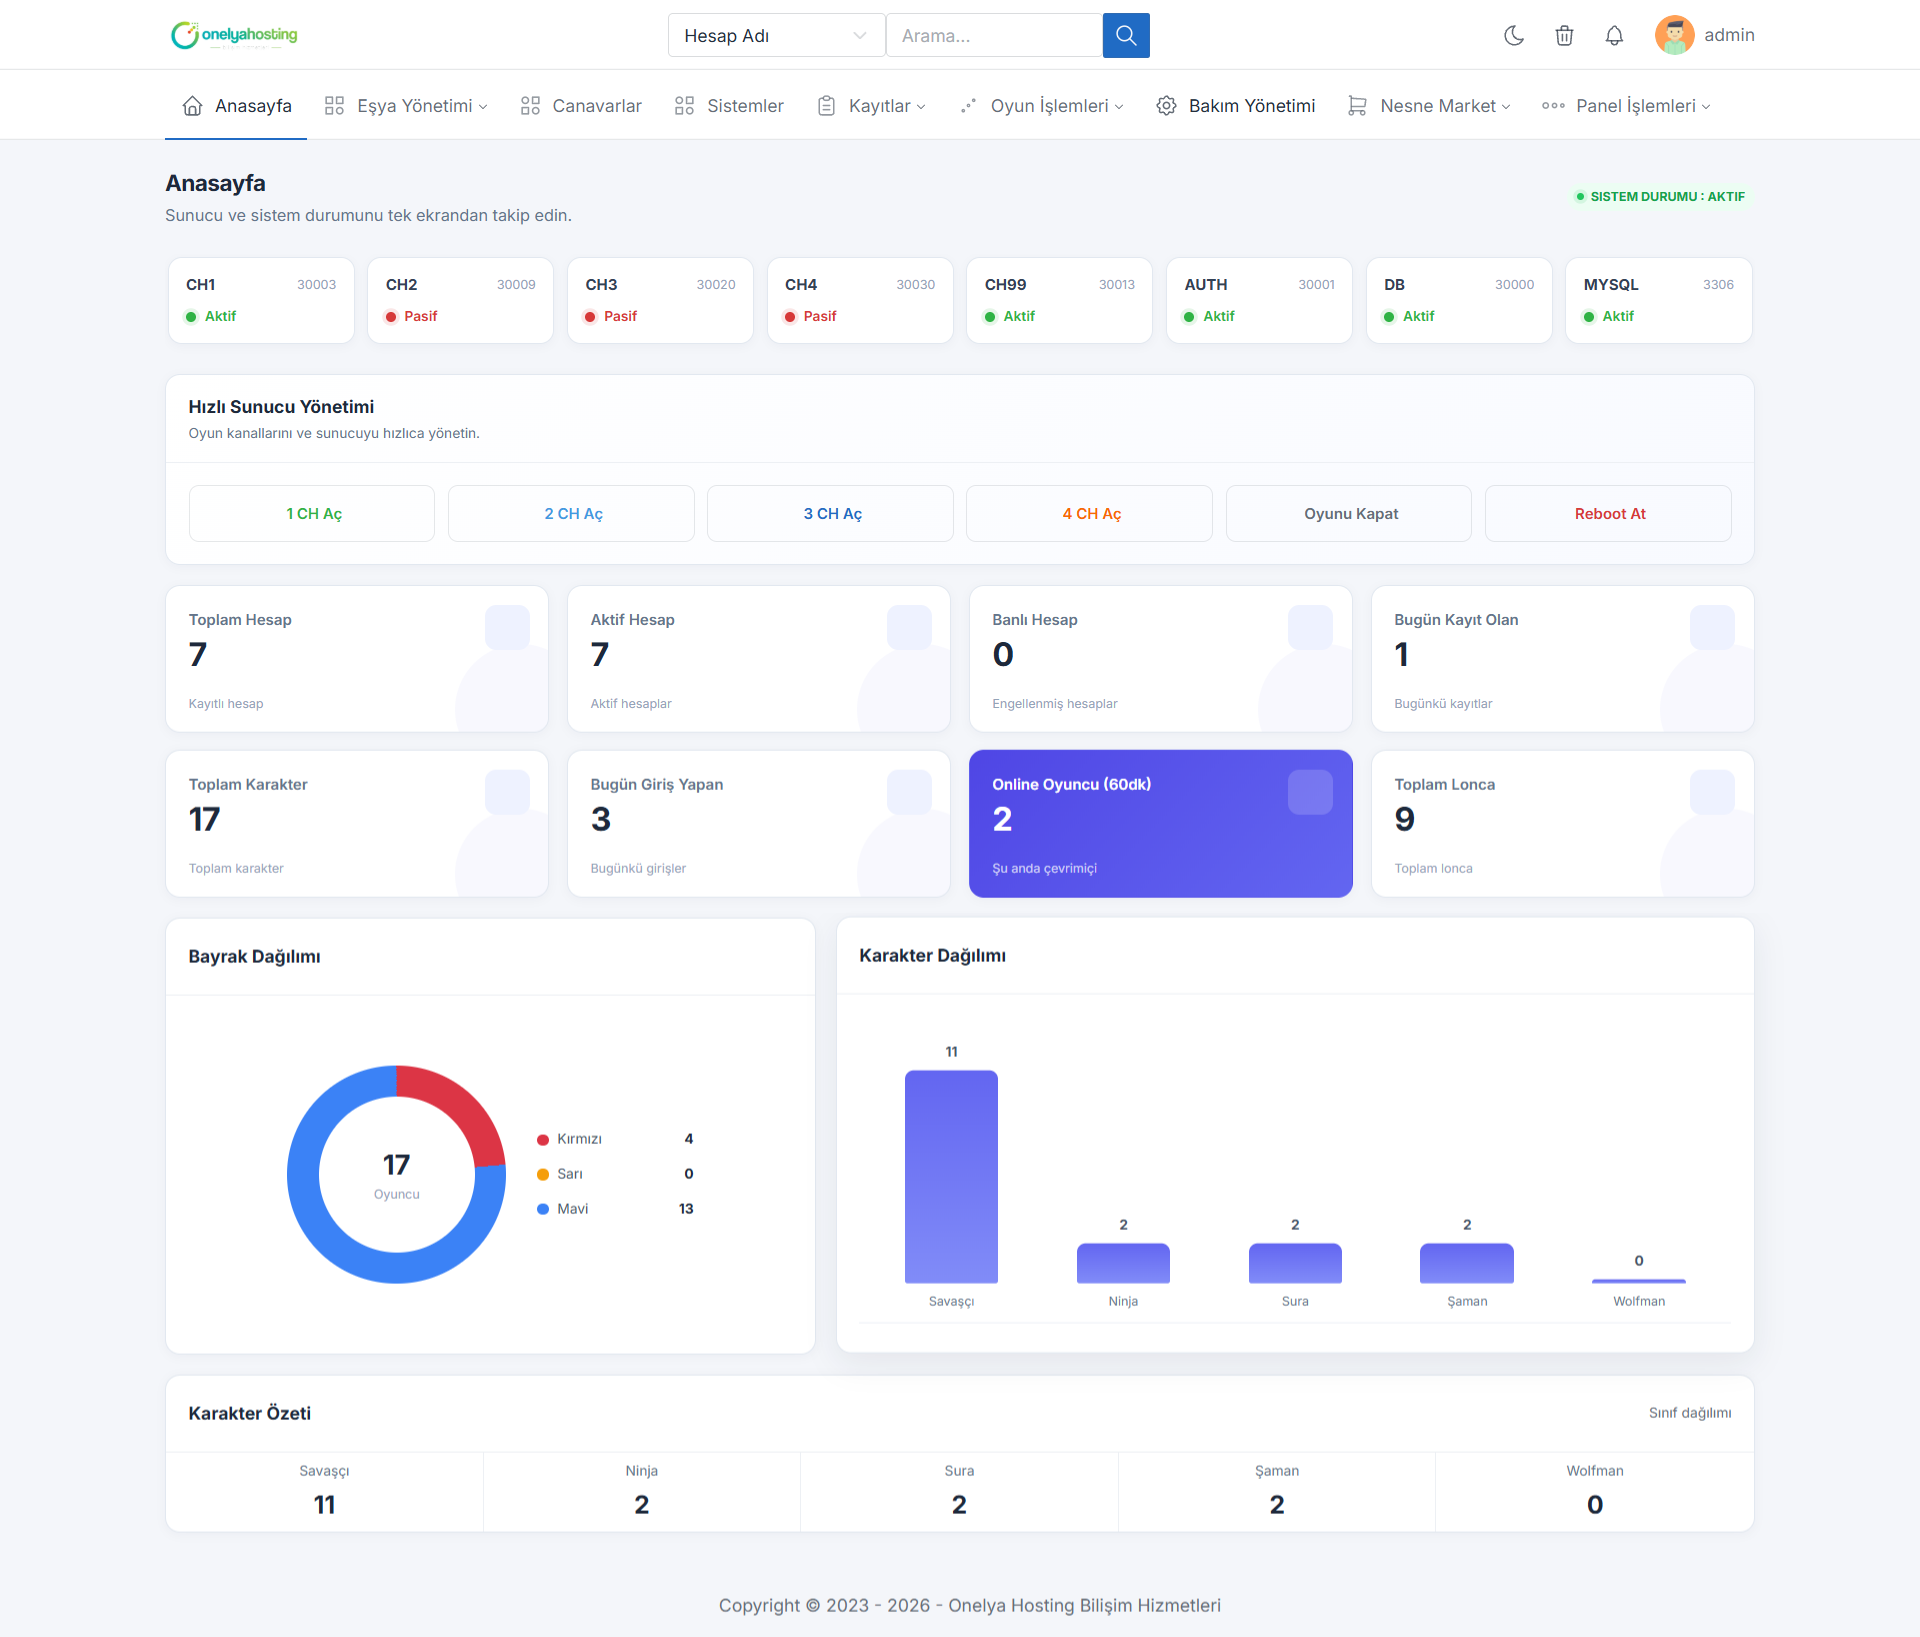Click the Mavi legend color dot

tap(543, 1209)
